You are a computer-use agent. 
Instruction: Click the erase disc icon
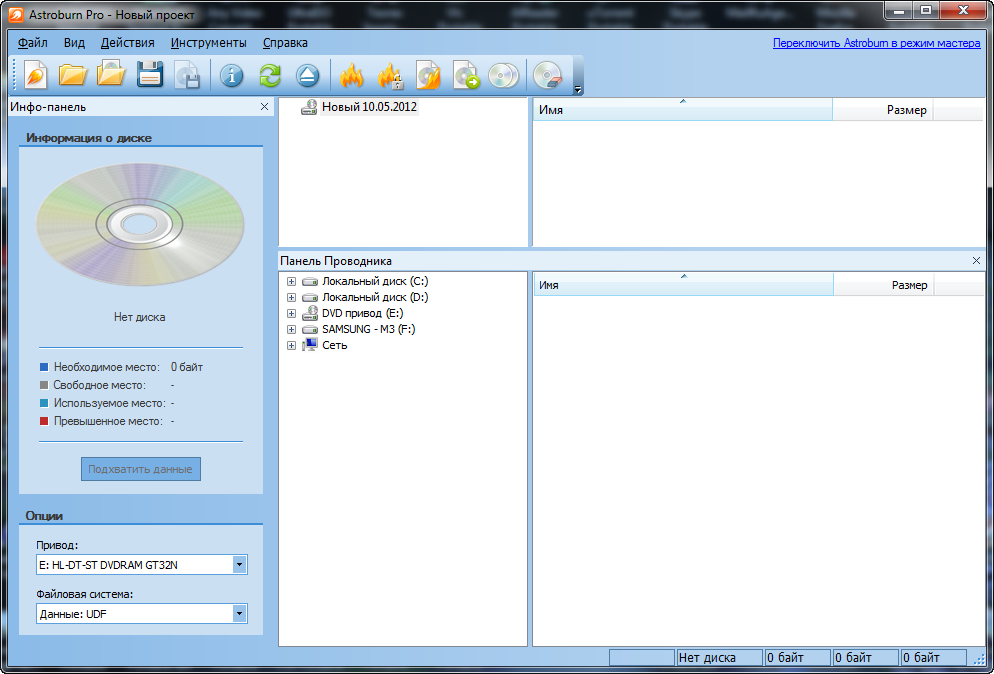[x=548, y=75]
